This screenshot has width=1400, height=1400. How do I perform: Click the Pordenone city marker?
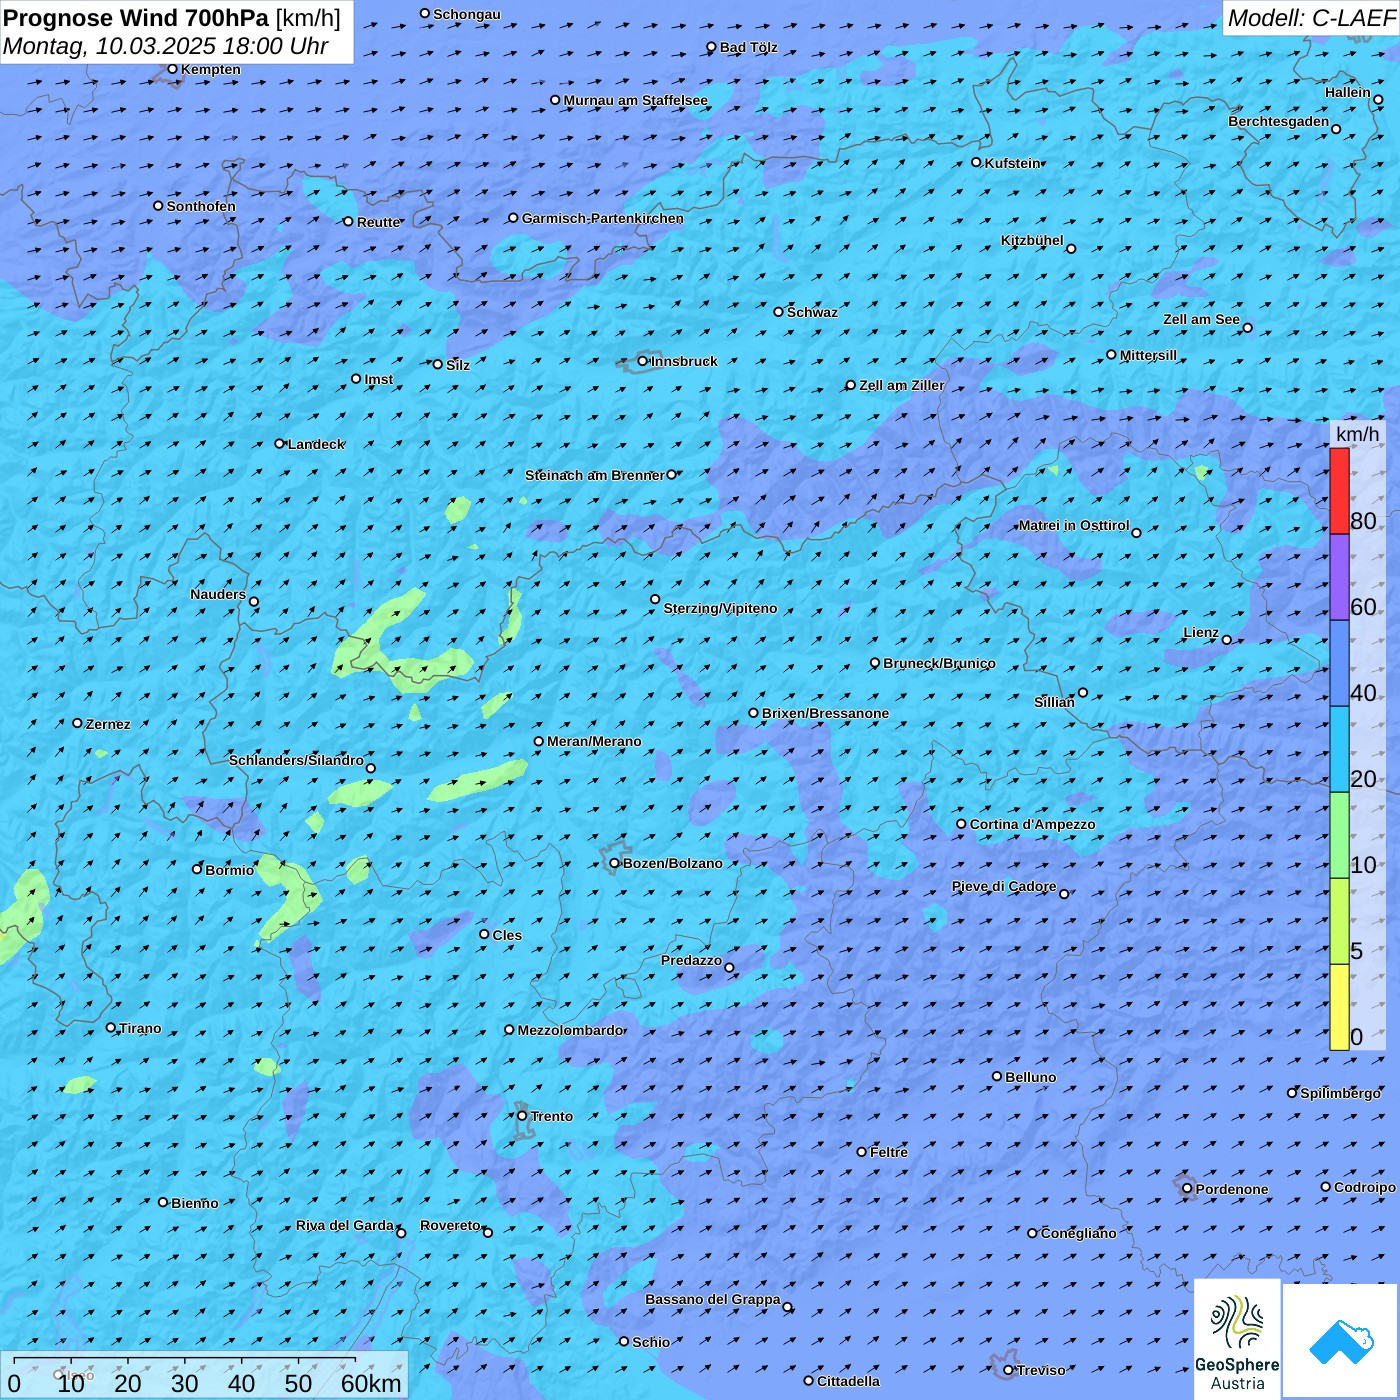pos(1187,1189)
